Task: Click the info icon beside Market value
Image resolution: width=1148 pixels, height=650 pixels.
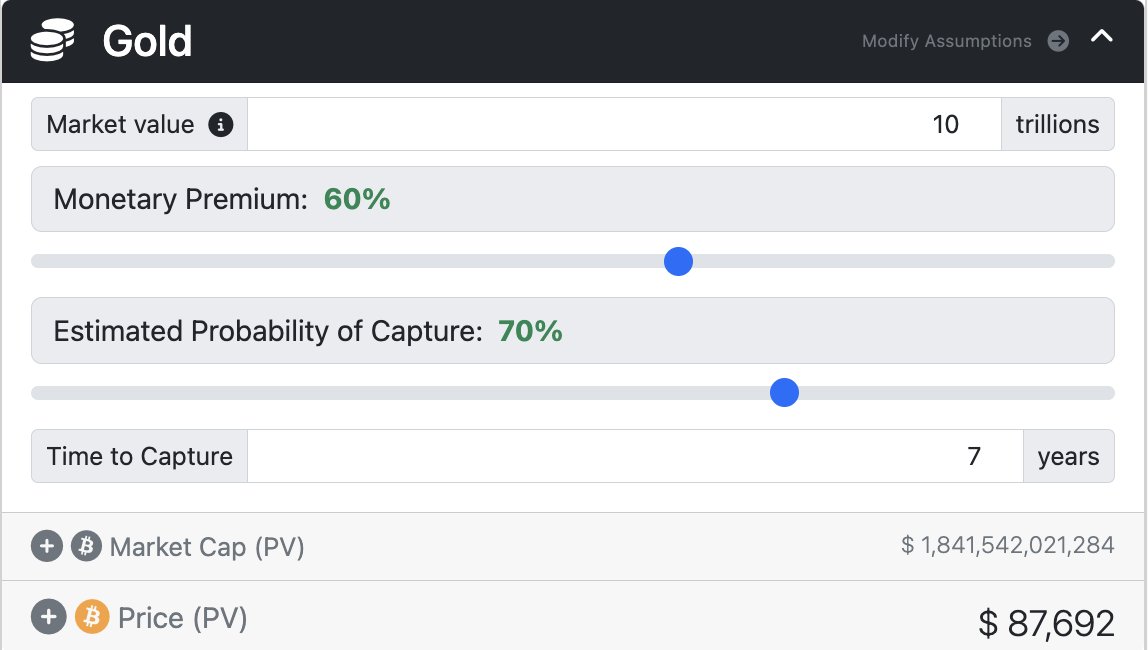Action: pos(220,125)
